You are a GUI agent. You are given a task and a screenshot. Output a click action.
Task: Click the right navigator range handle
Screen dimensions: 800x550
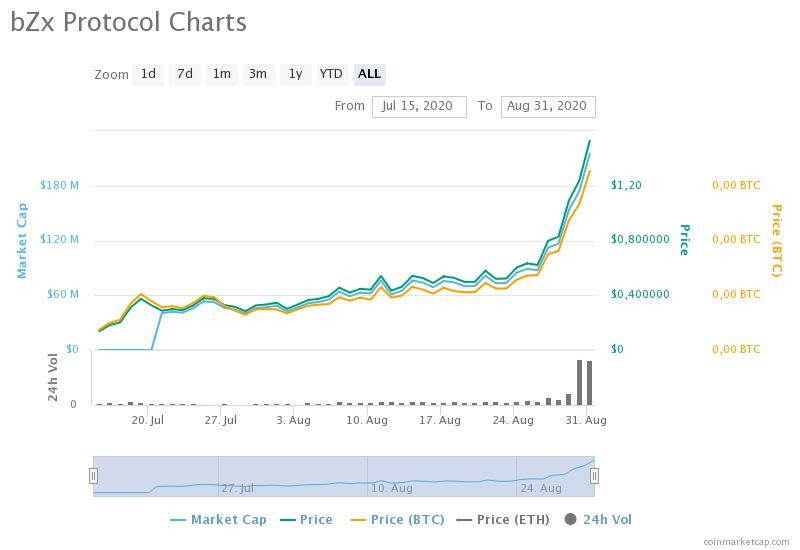tap(594, 476)
